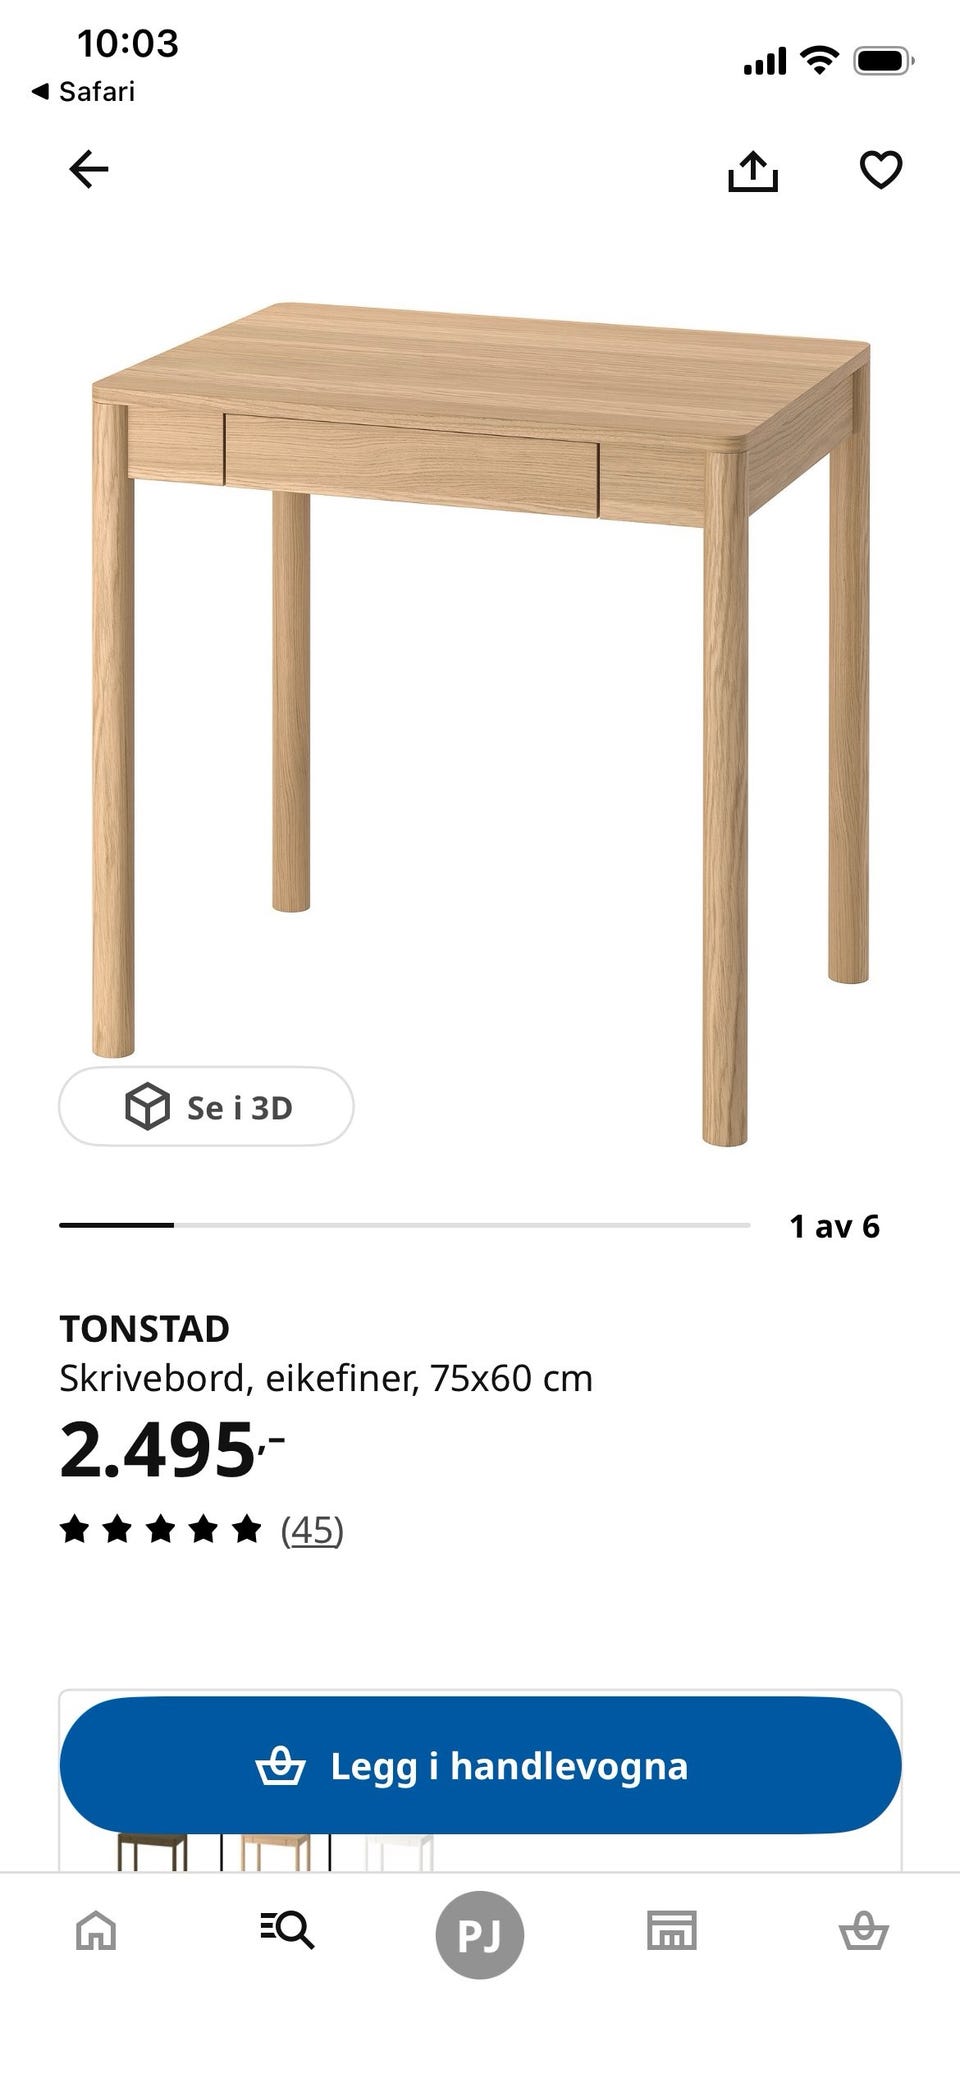Open the shopping cart tab
The image size is (960, 2078).
864,1930
